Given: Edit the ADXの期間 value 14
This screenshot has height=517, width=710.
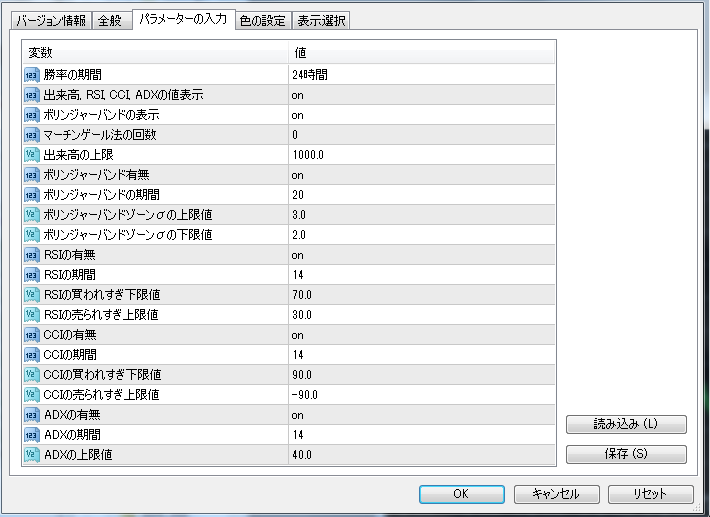Looking at the screenshot, I should point(422,435).
